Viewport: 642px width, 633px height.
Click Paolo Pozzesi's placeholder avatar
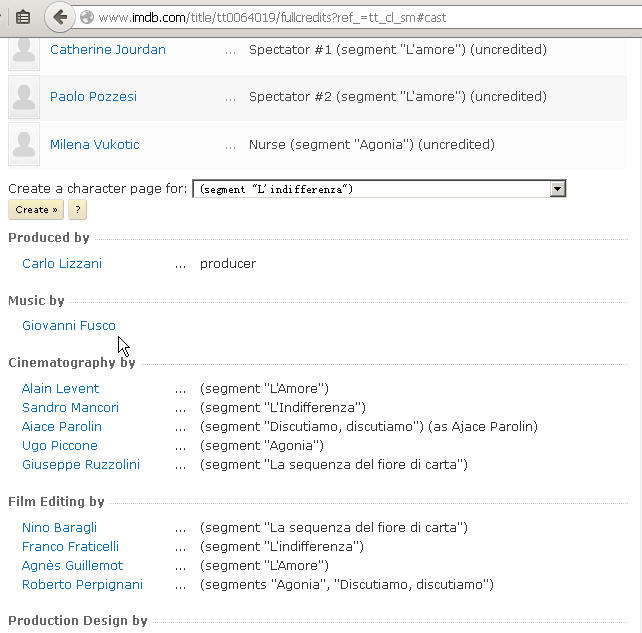pos(24,97)
